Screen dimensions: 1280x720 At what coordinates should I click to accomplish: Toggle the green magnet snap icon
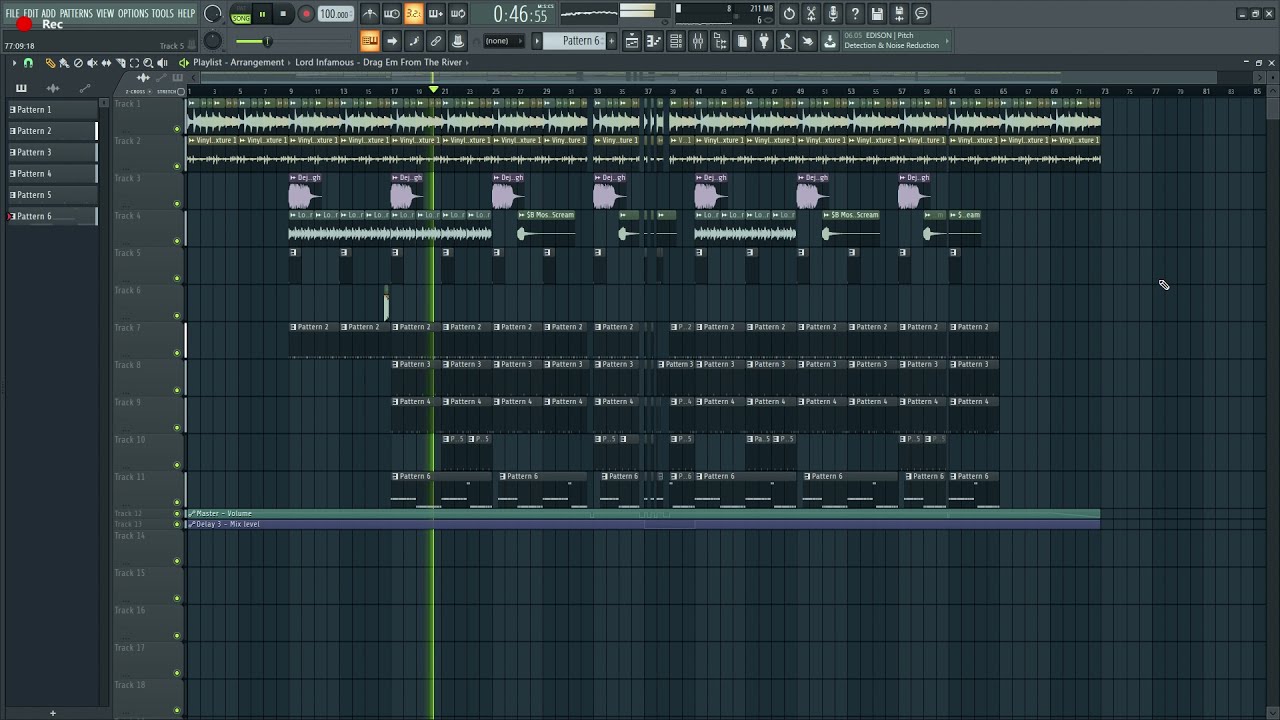28,63
